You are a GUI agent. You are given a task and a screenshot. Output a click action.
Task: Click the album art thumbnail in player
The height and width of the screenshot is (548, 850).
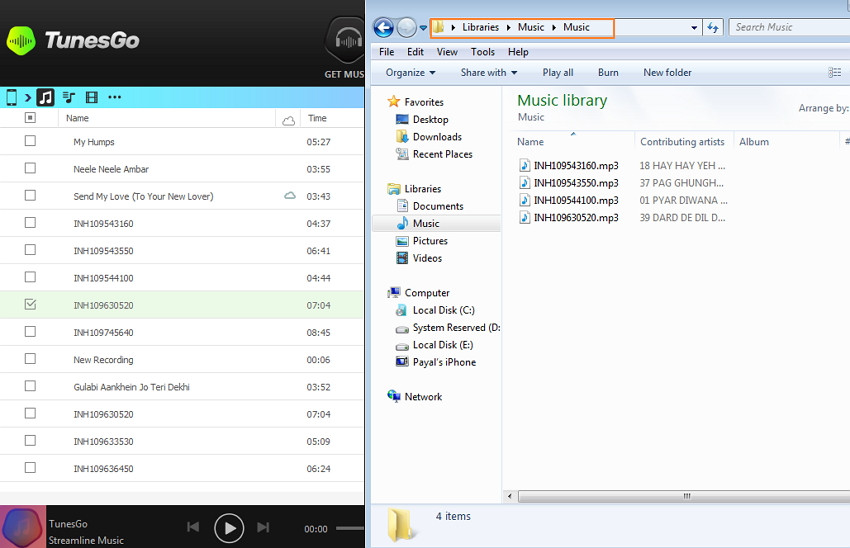pyautogui.click(x=23, y=527)
